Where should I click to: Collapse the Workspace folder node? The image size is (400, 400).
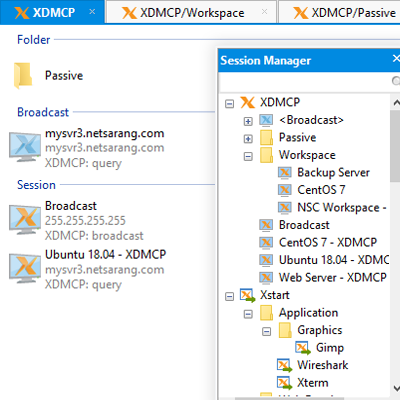(248, 156)
